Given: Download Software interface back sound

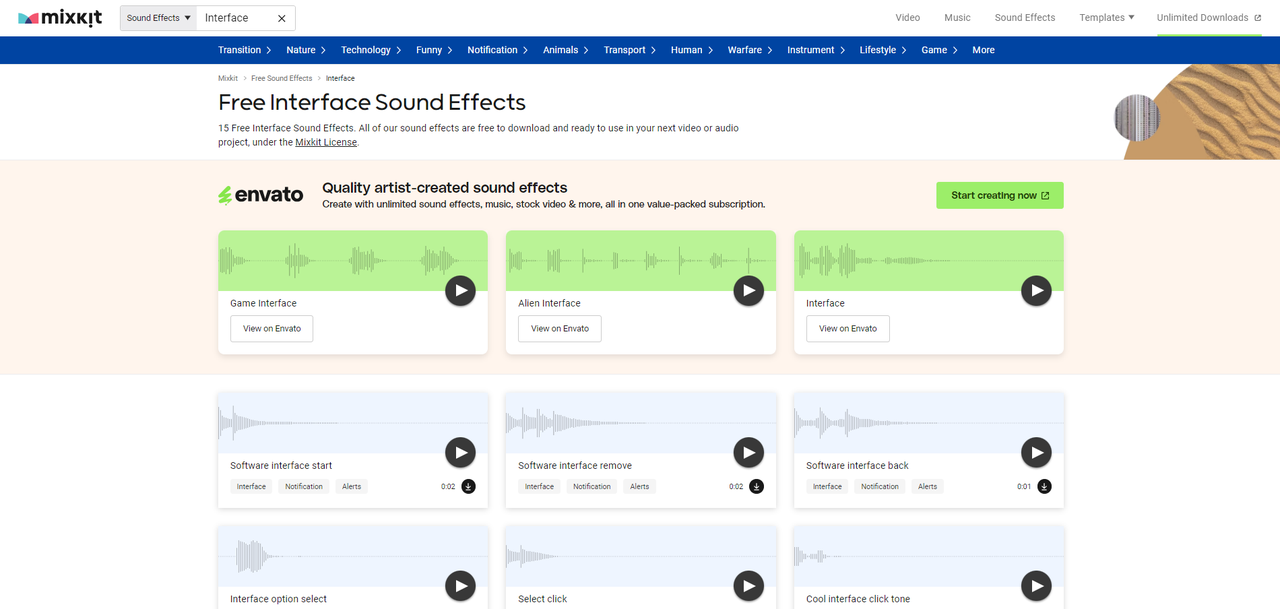Looking at the screenshot, I should pyautogui.click(x=1044, y=487).
